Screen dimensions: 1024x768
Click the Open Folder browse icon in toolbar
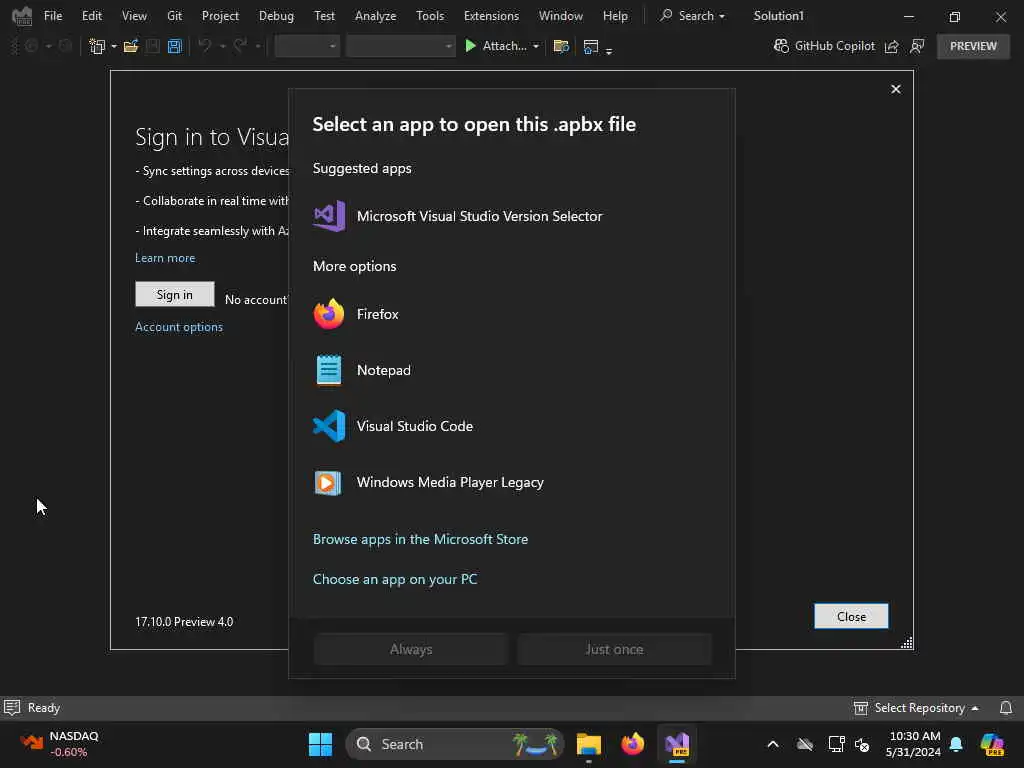pyautogui.click(x=560, y=46)
